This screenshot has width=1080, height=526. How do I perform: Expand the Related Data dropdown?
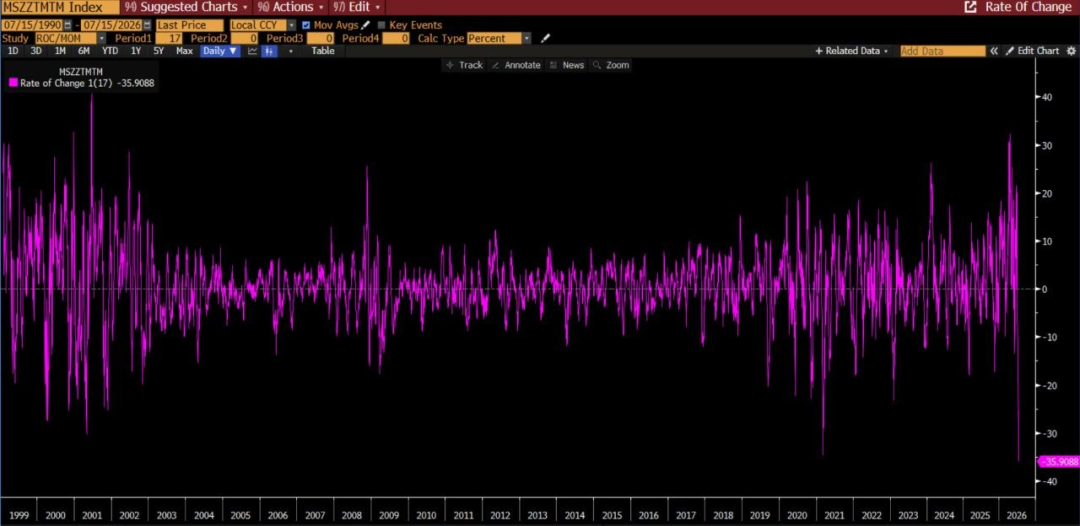click(851, 51)
